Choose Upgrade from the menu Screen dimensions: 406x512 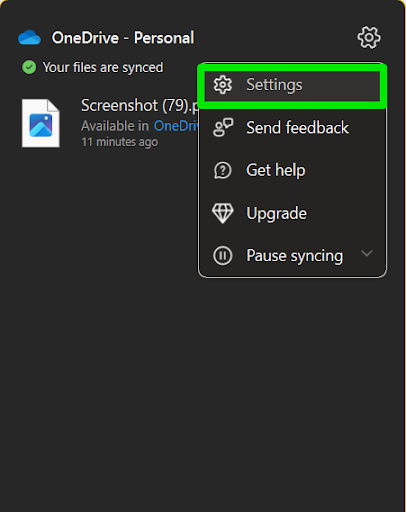tap(292, 213)
